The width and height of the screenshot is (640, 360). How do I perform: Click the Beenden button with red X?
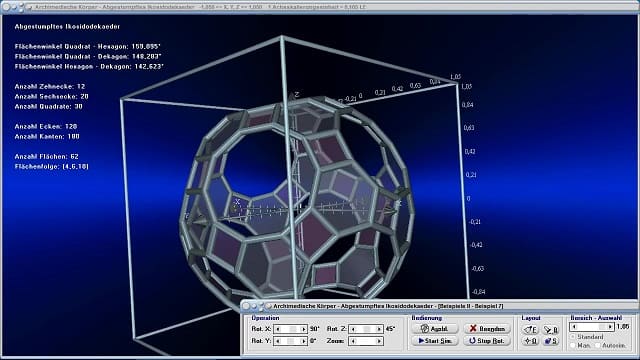coord(487,329)
